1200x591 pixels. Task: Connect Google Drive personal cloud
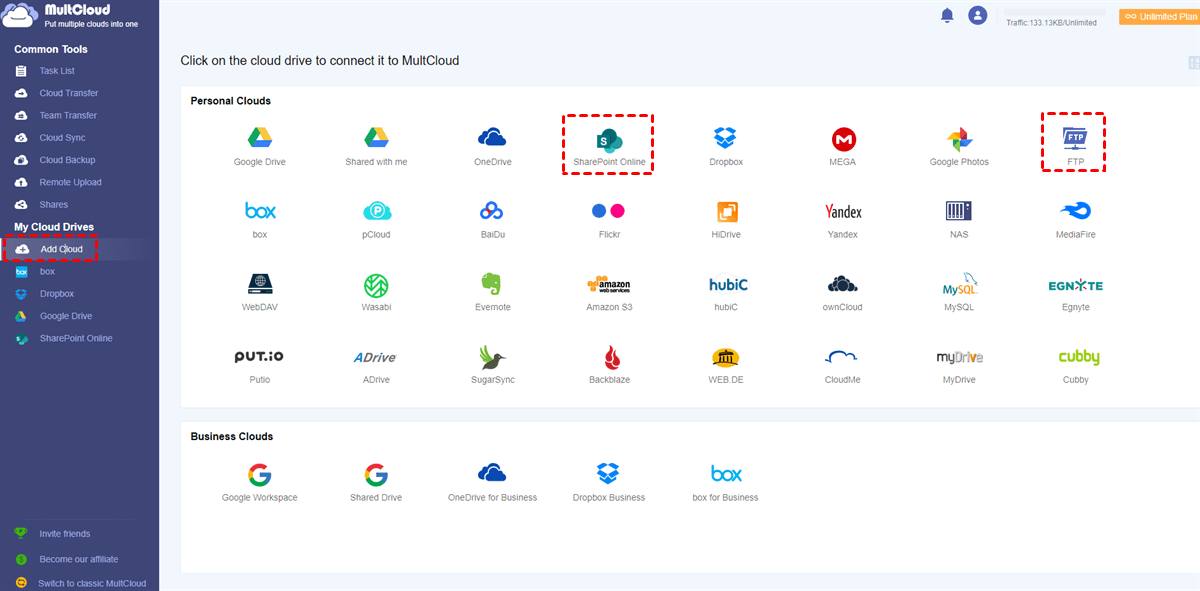tap(260, 146)
